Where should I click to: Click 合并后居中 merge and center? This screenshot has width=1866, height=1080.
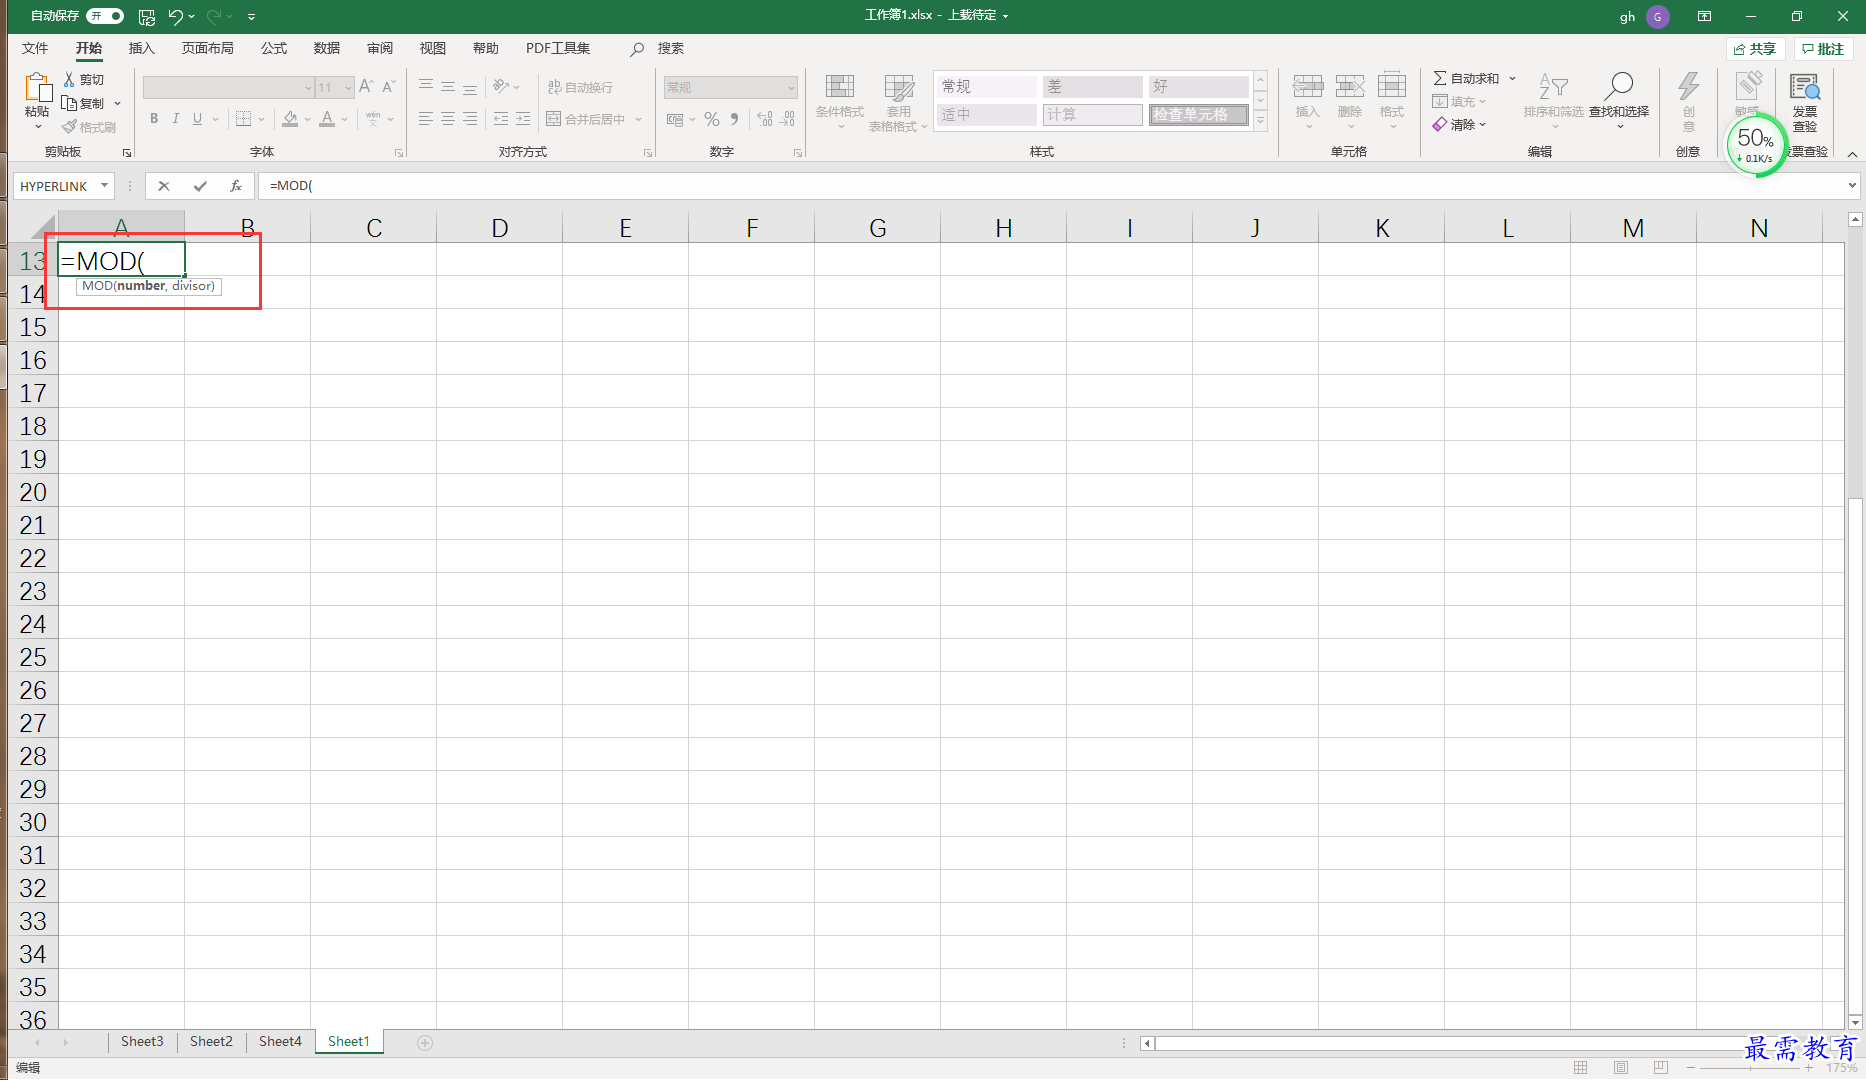586,119
